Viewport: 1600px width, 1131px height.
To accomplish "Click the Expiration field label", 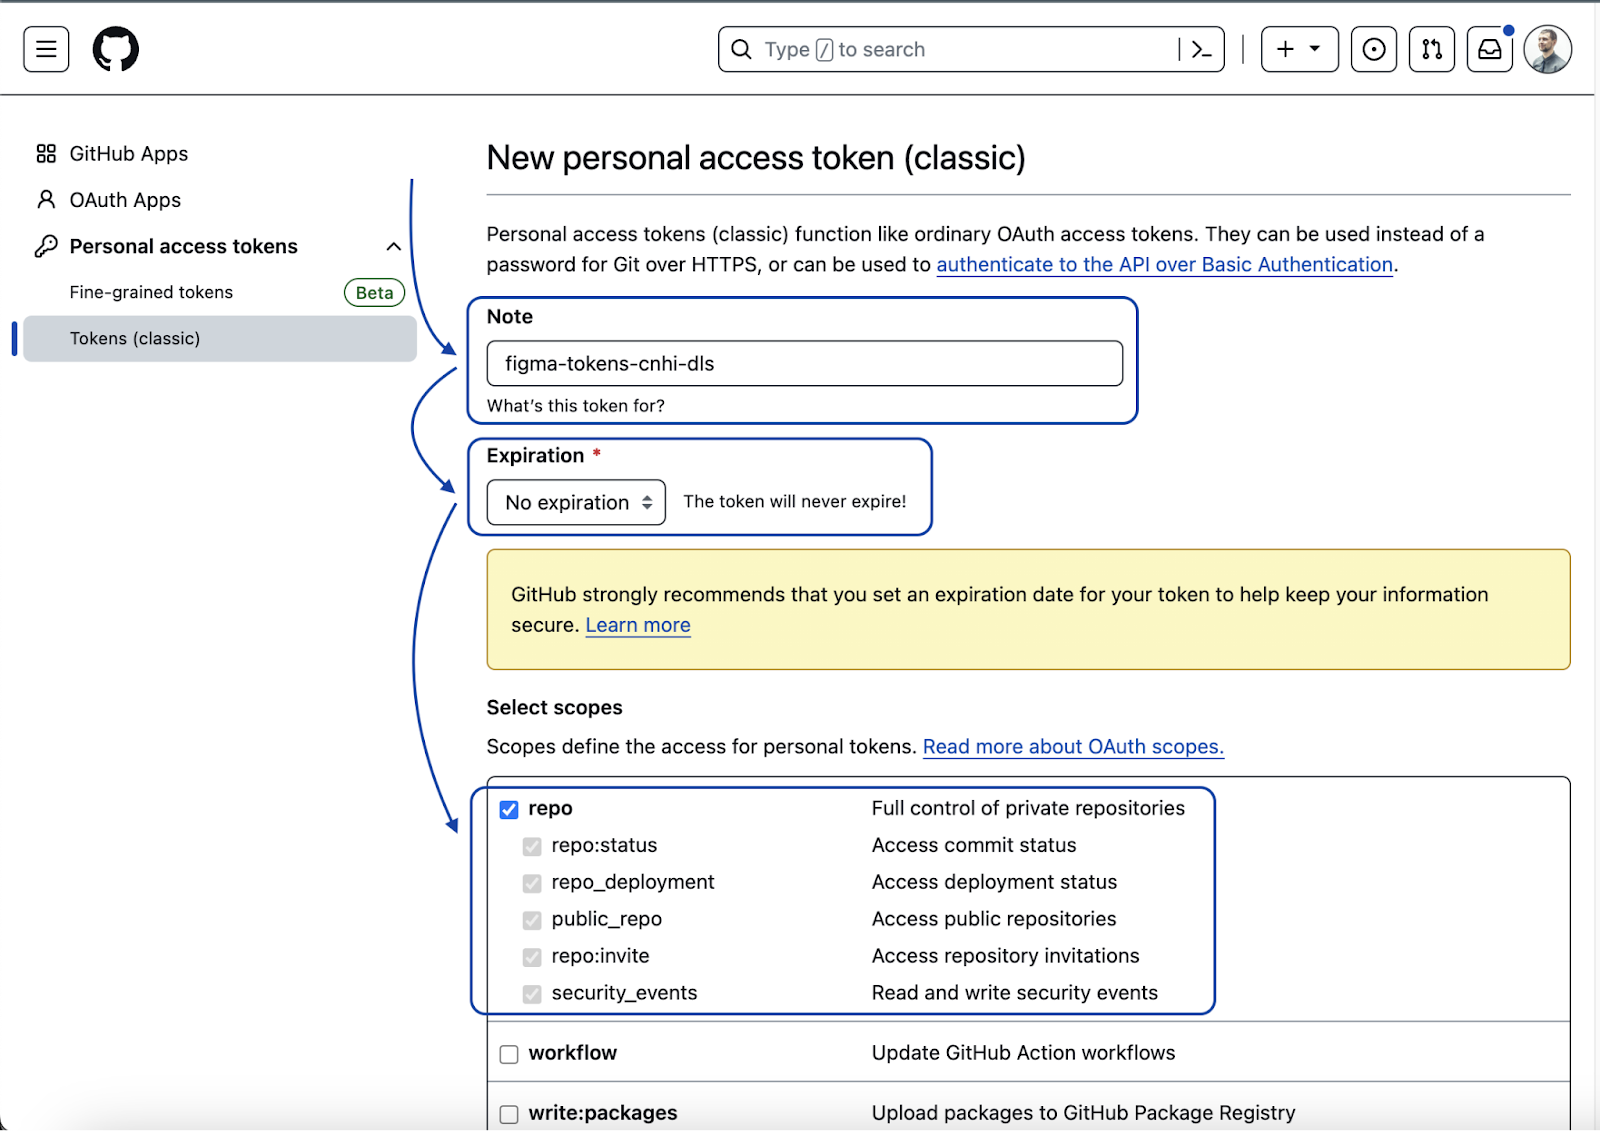I will pyautogui.click(x=535, y=456).
